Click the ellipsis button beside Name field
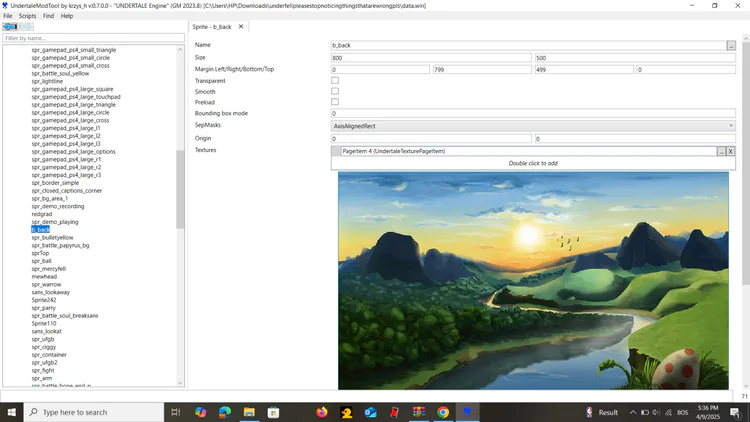This screenshot has height=422, width=750. [731, 45]
